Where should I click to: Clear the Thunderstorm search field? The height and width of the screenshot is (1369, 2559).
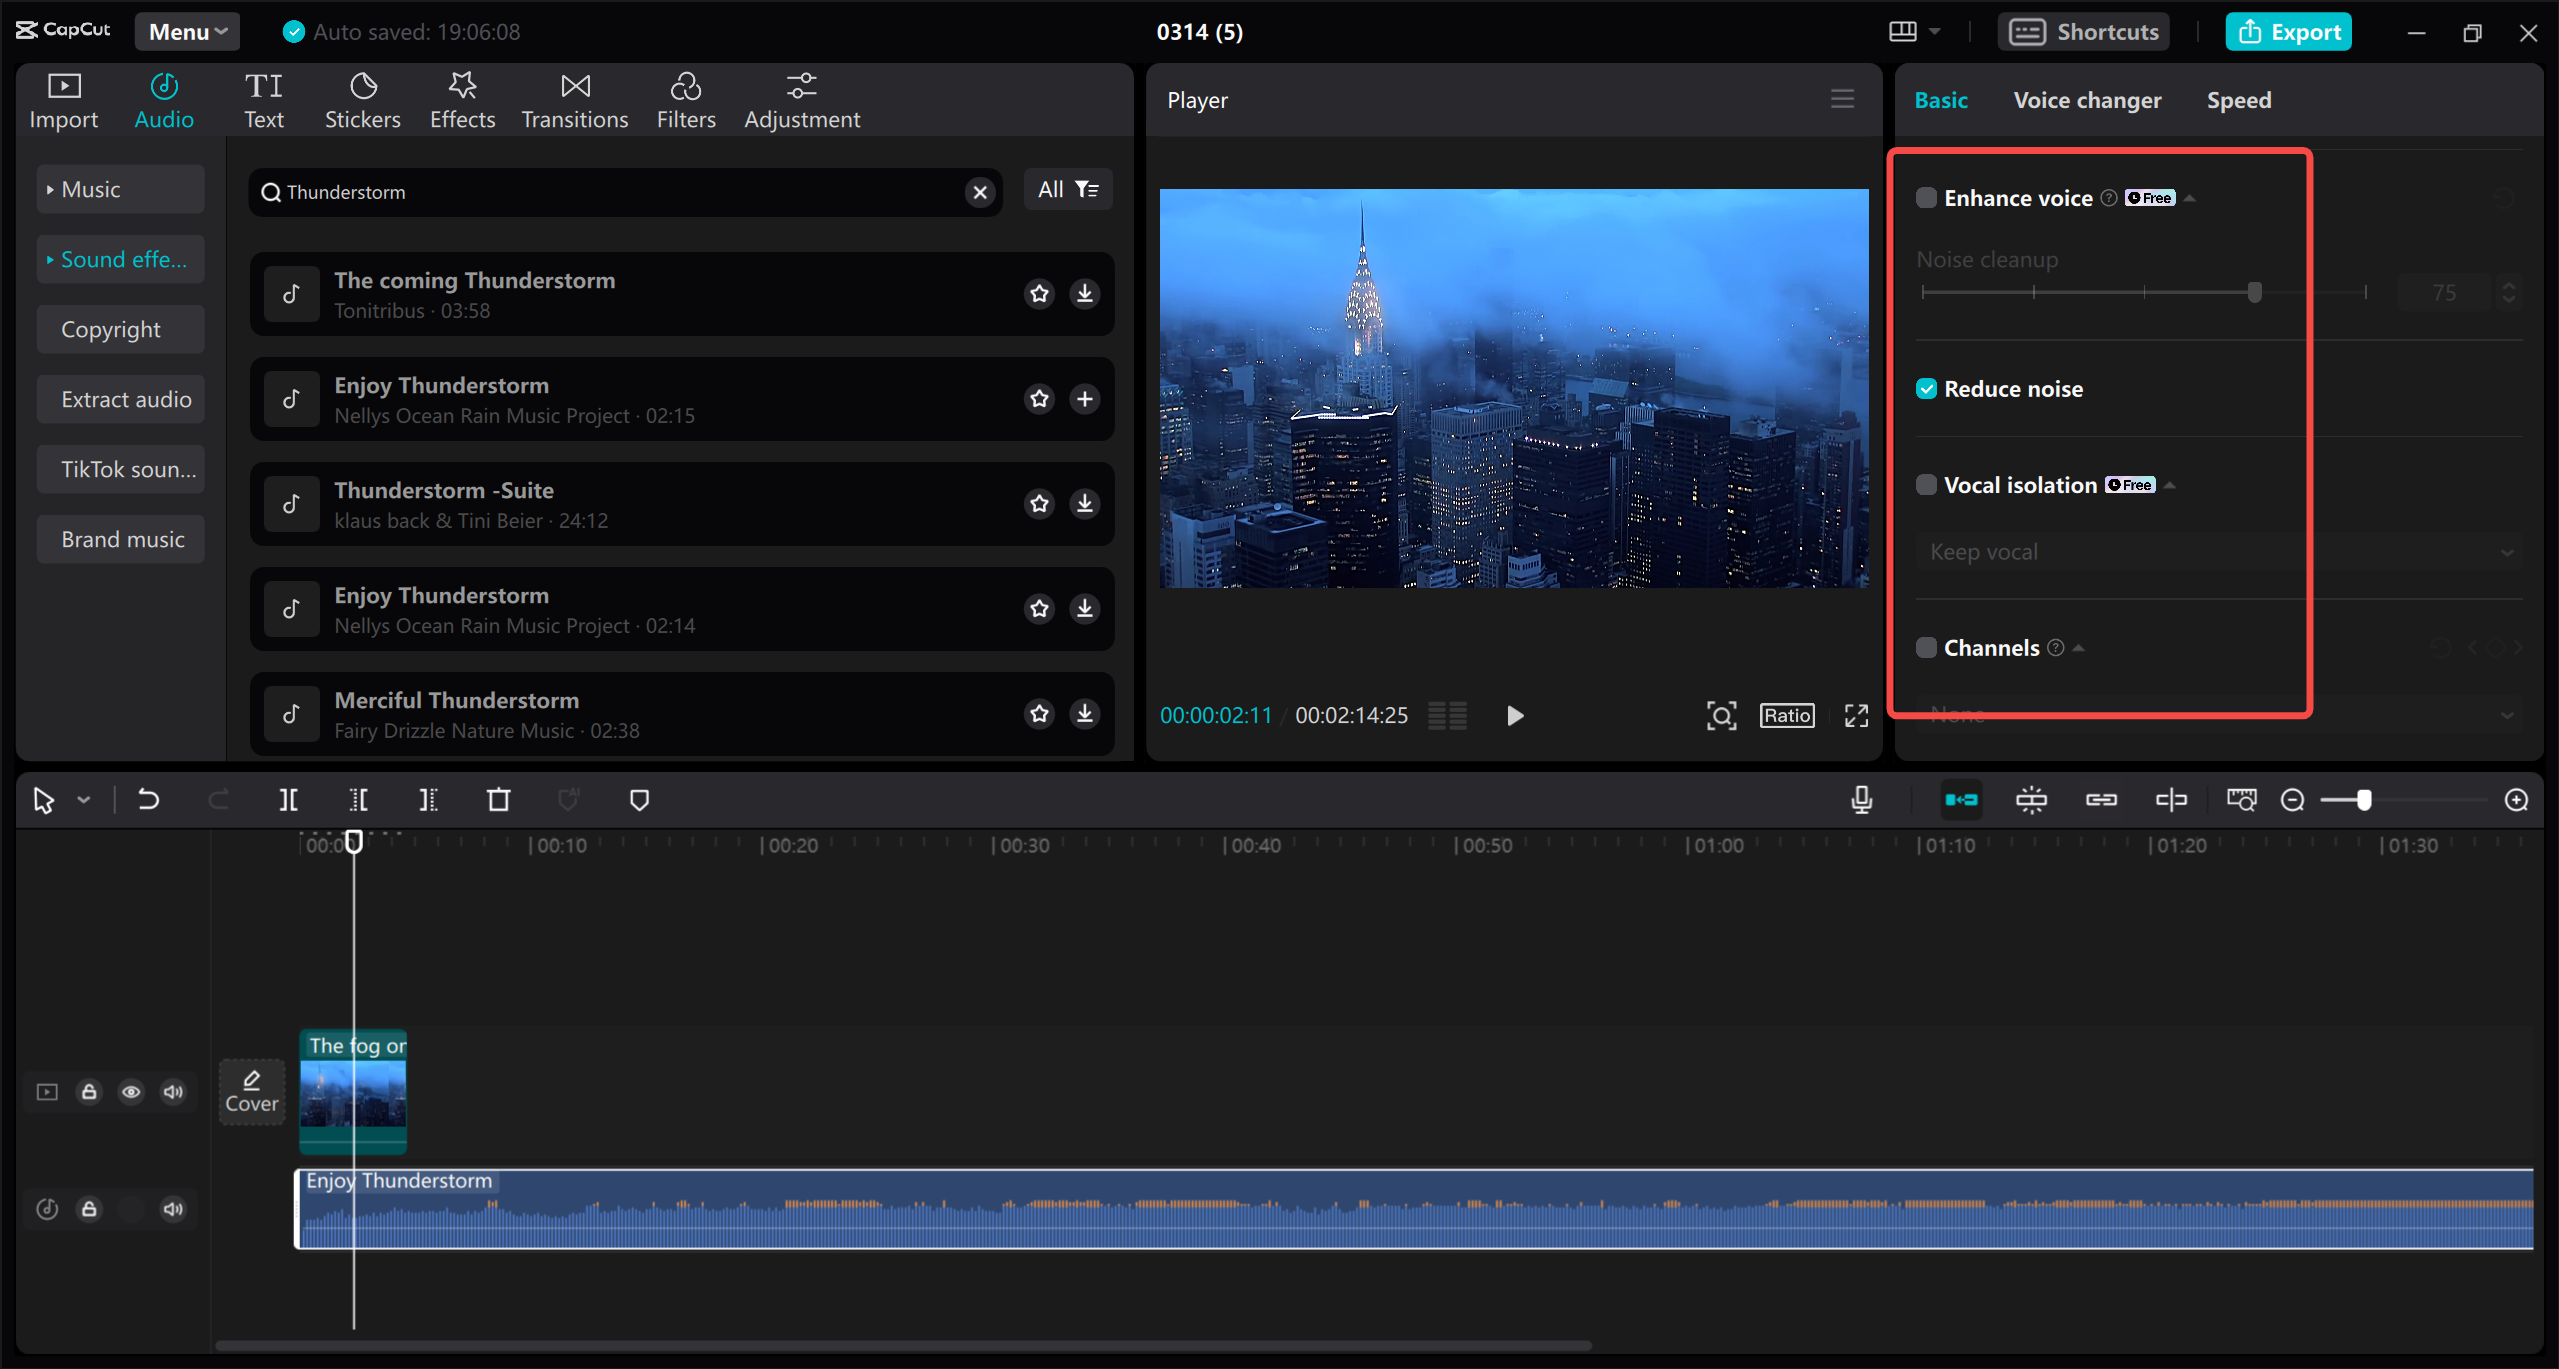(x=979, y=192)
